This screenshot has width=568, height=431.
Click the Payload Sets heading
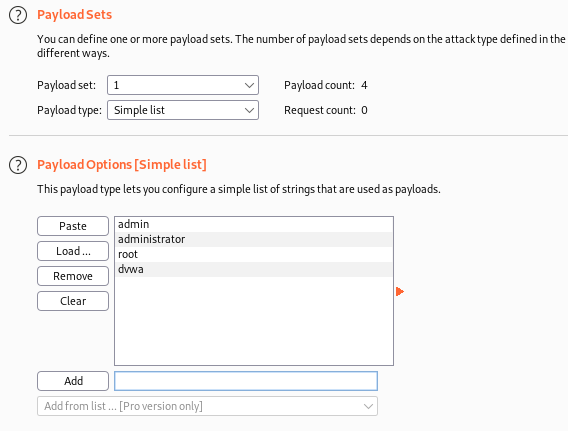pyautogui.click(x=75, y=15)
